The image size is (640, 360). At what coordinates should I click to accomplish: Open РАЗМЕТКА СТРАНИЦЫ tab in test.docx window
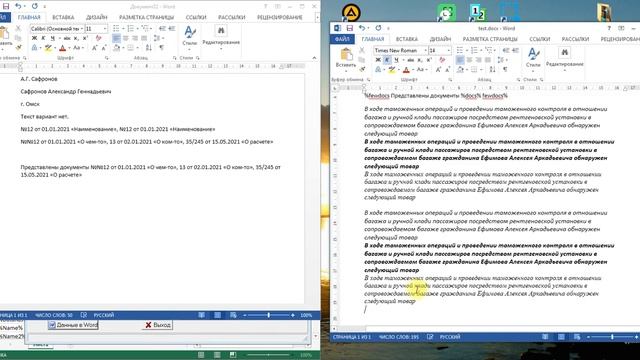point(490,39)
